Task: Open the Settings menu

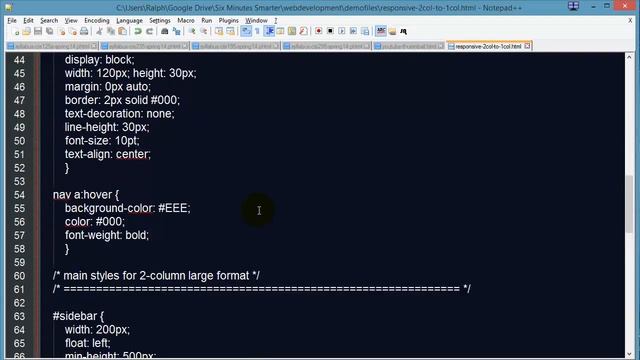Action: click(160, 20)
